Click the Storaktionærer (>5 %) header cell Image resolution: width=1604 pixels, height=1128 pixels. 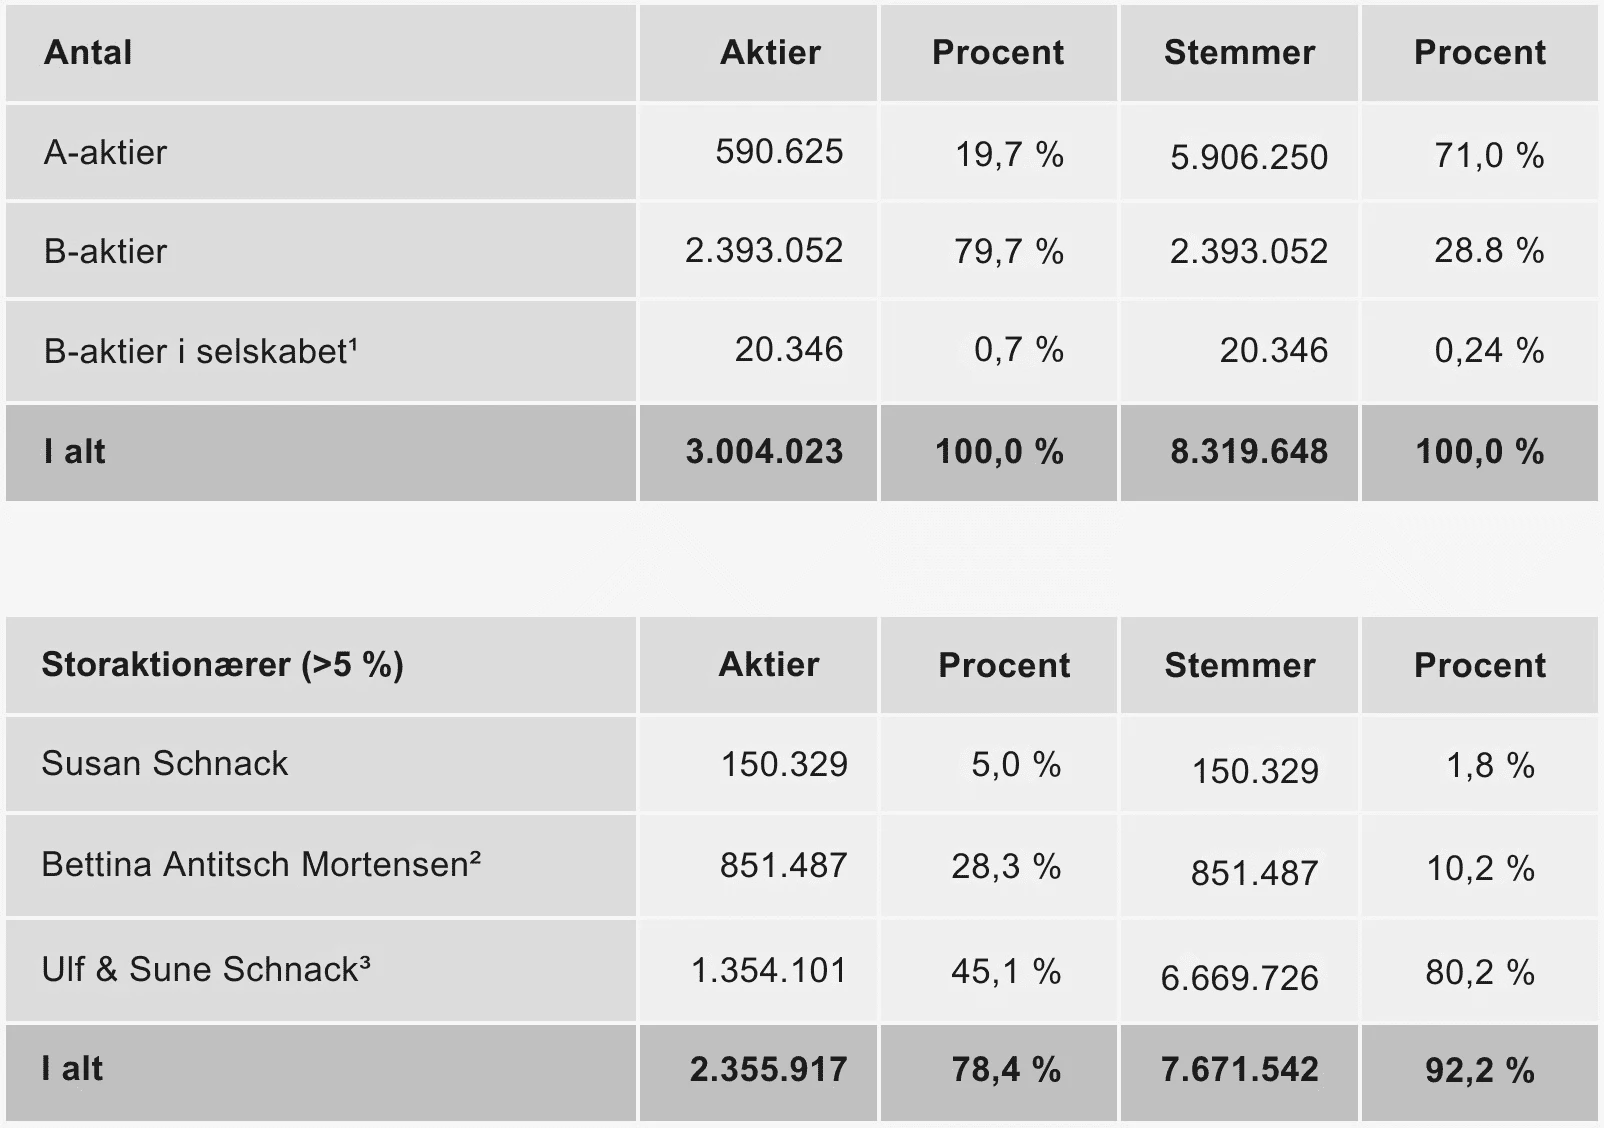(222, 665)
